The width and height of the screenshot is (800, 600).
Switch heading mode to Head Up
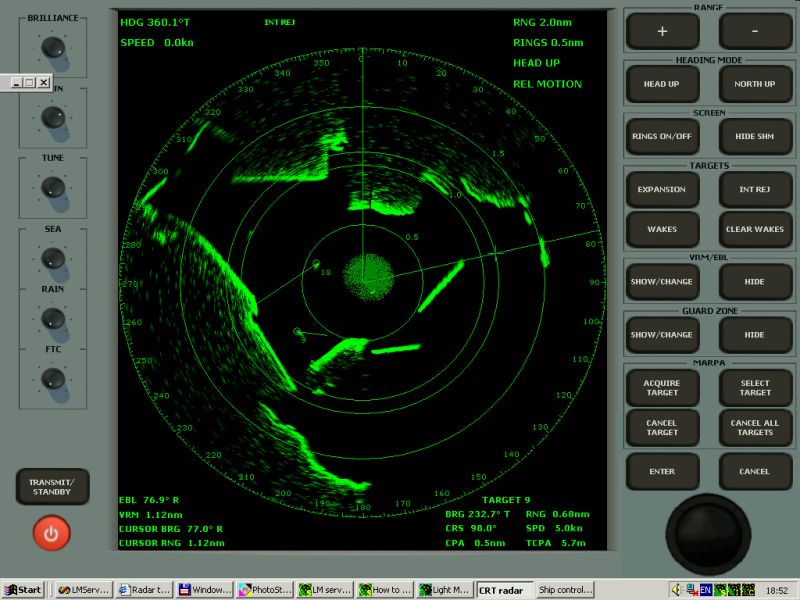click(662, 84)
